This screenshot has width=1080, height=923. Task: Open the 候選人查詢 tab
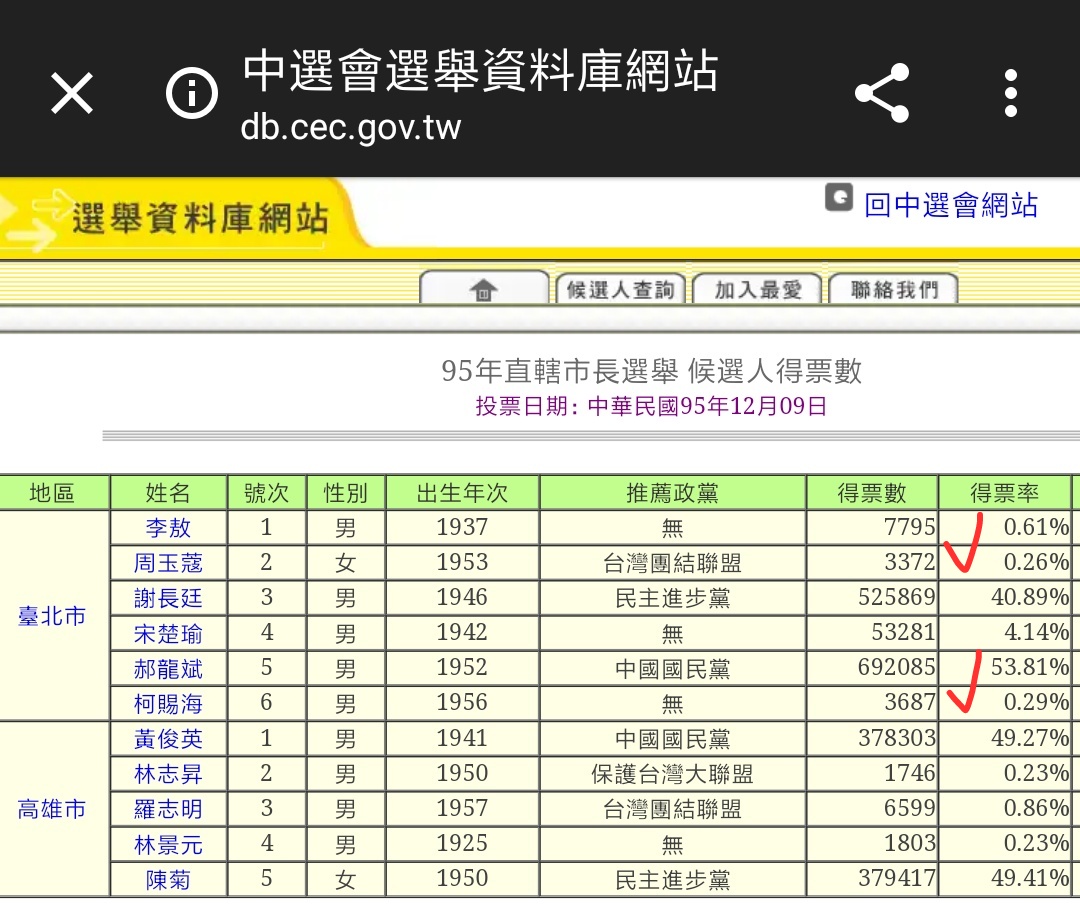(621, 290)
